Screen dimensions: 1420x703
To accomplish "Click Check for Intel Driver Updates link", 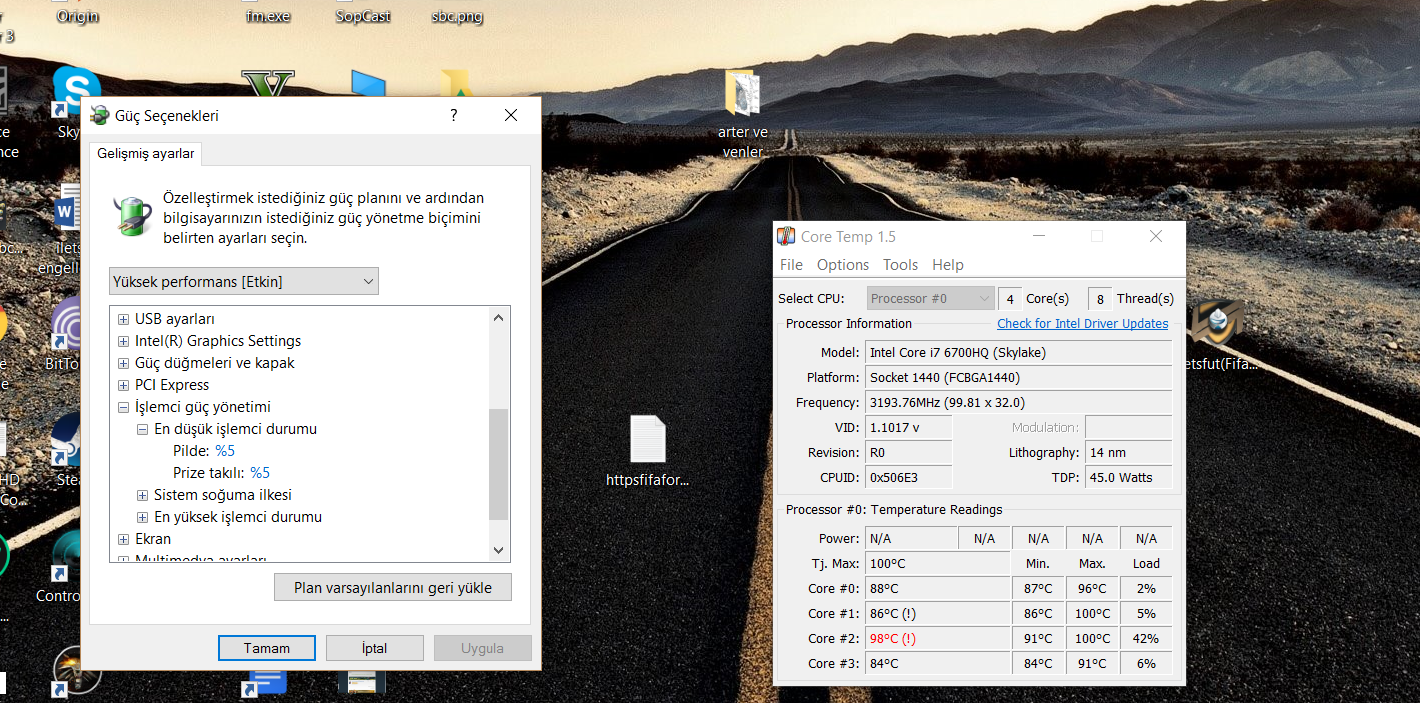I will tap(1082, 324).
